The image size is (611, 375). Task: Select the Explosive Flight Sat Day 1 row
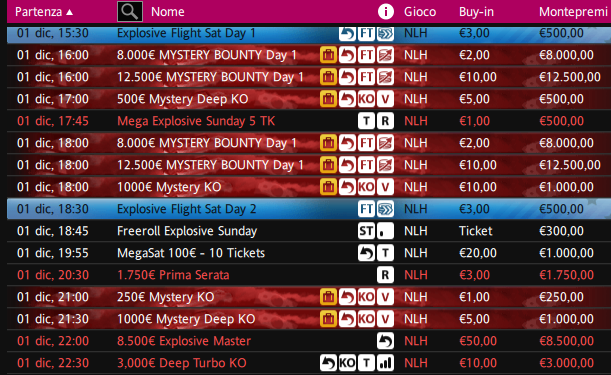coord(309,34)
